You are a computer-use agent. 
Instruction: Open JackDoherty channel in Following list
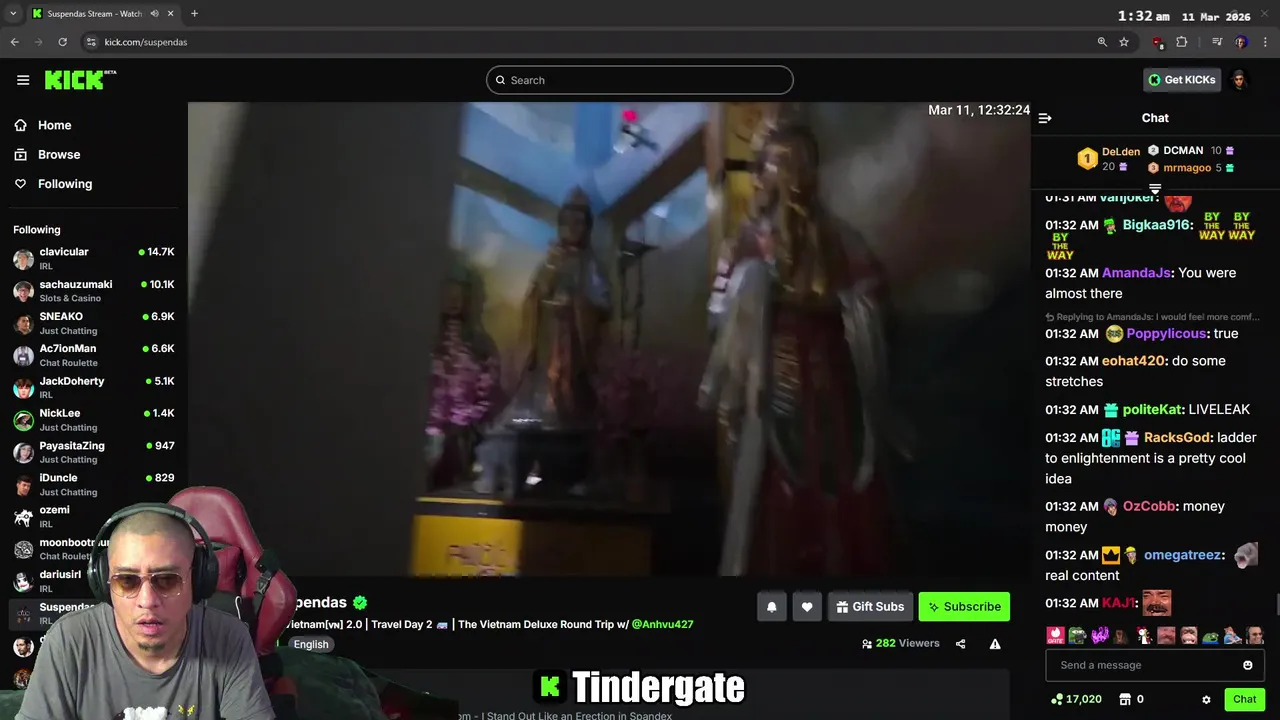[x=94, y=387]
